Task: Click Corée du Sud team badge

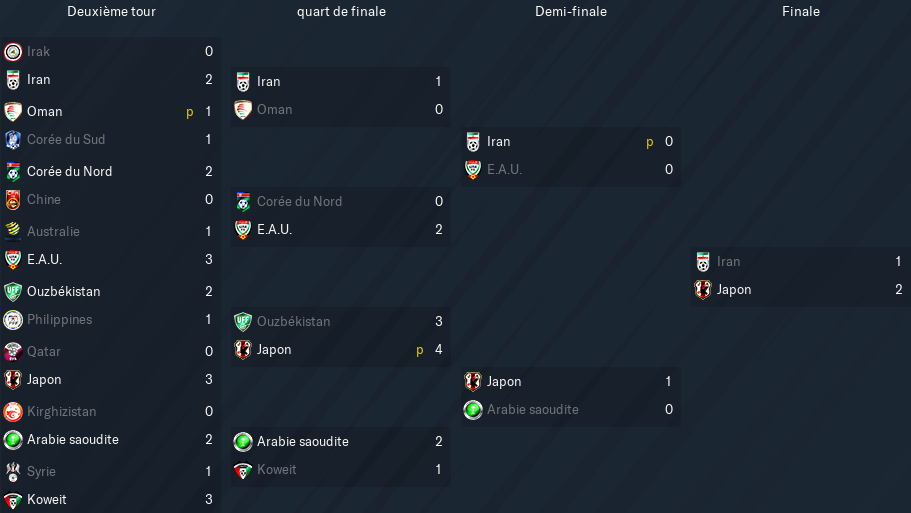Action: pos(13,139)
